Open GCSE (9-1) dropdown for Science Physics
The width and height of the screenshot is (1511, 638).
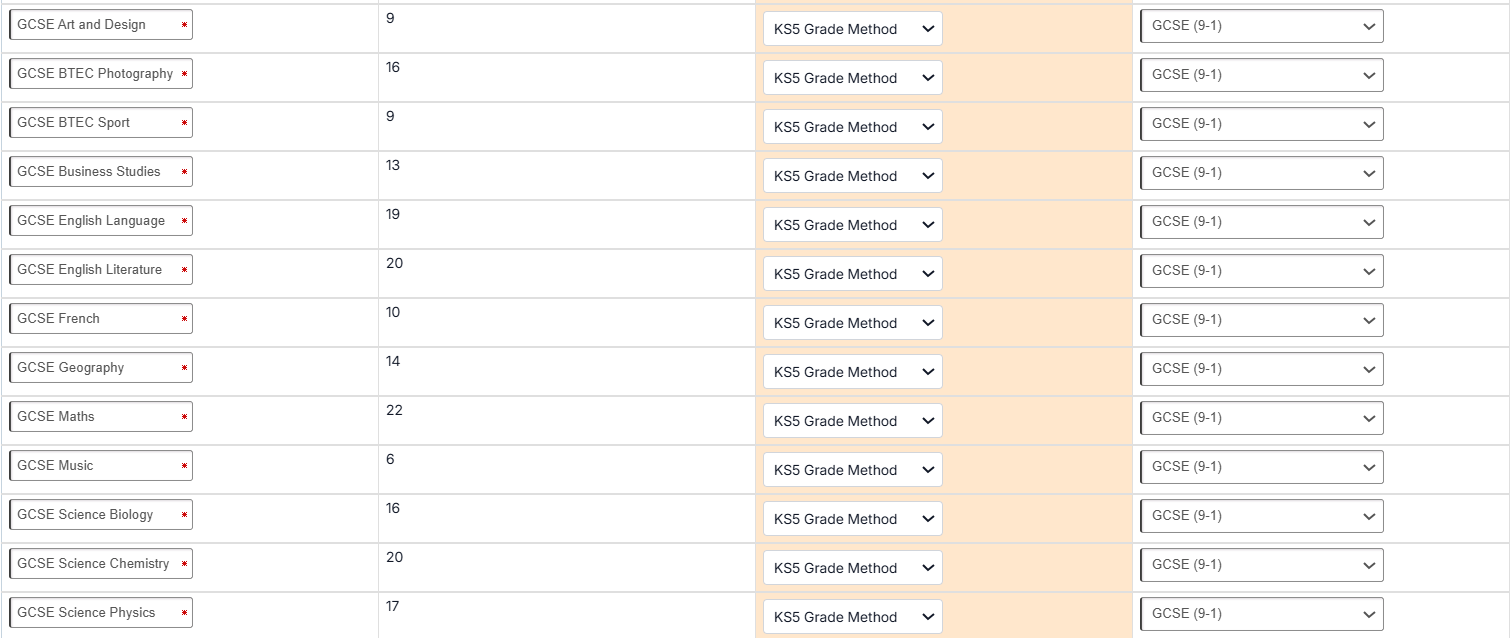coord(1261,613)
